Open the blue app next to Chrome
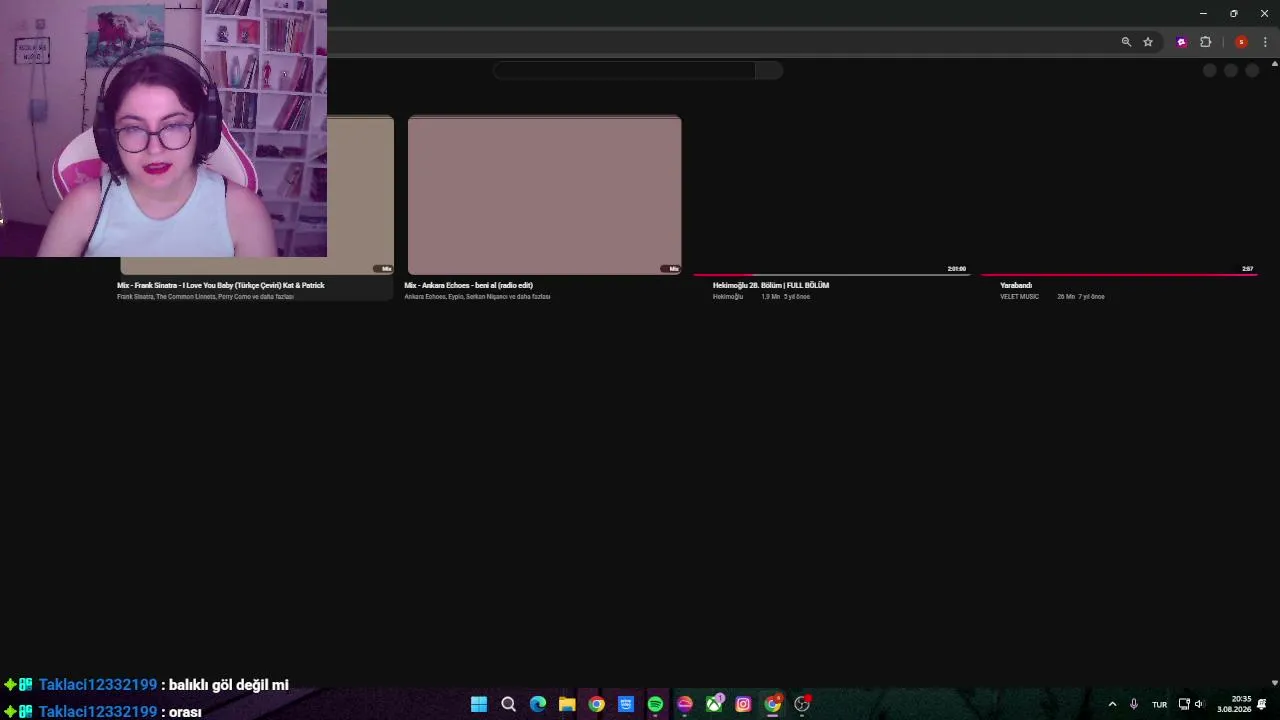The image size is (1280, 720). pos(626,704)
